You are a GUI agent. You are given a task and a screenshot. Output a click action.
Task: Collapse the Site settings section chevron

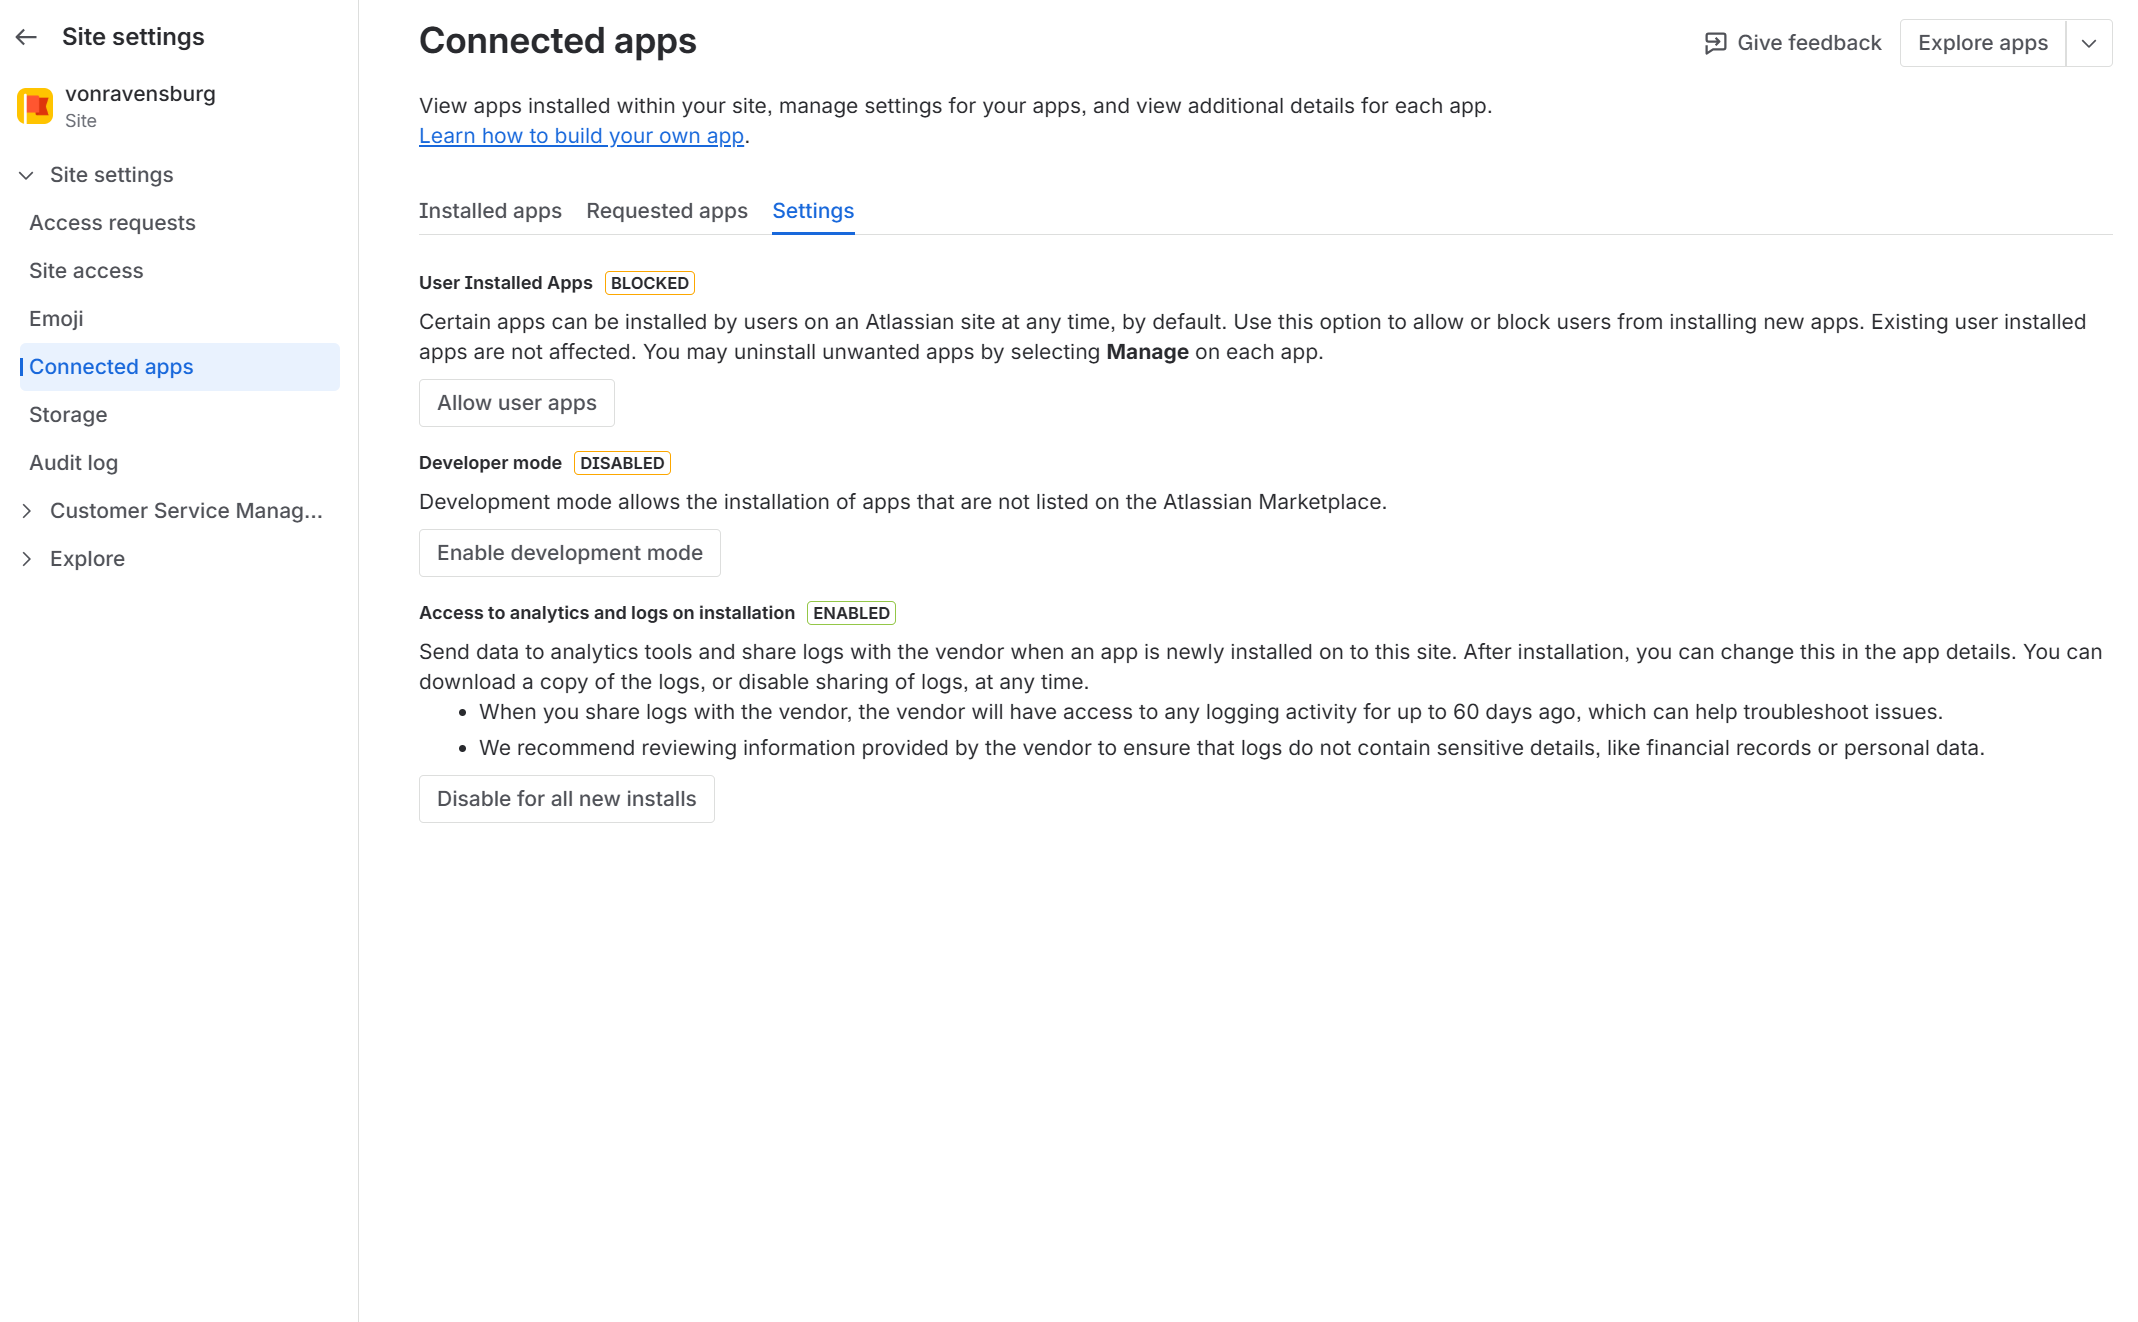pos(27,176)
